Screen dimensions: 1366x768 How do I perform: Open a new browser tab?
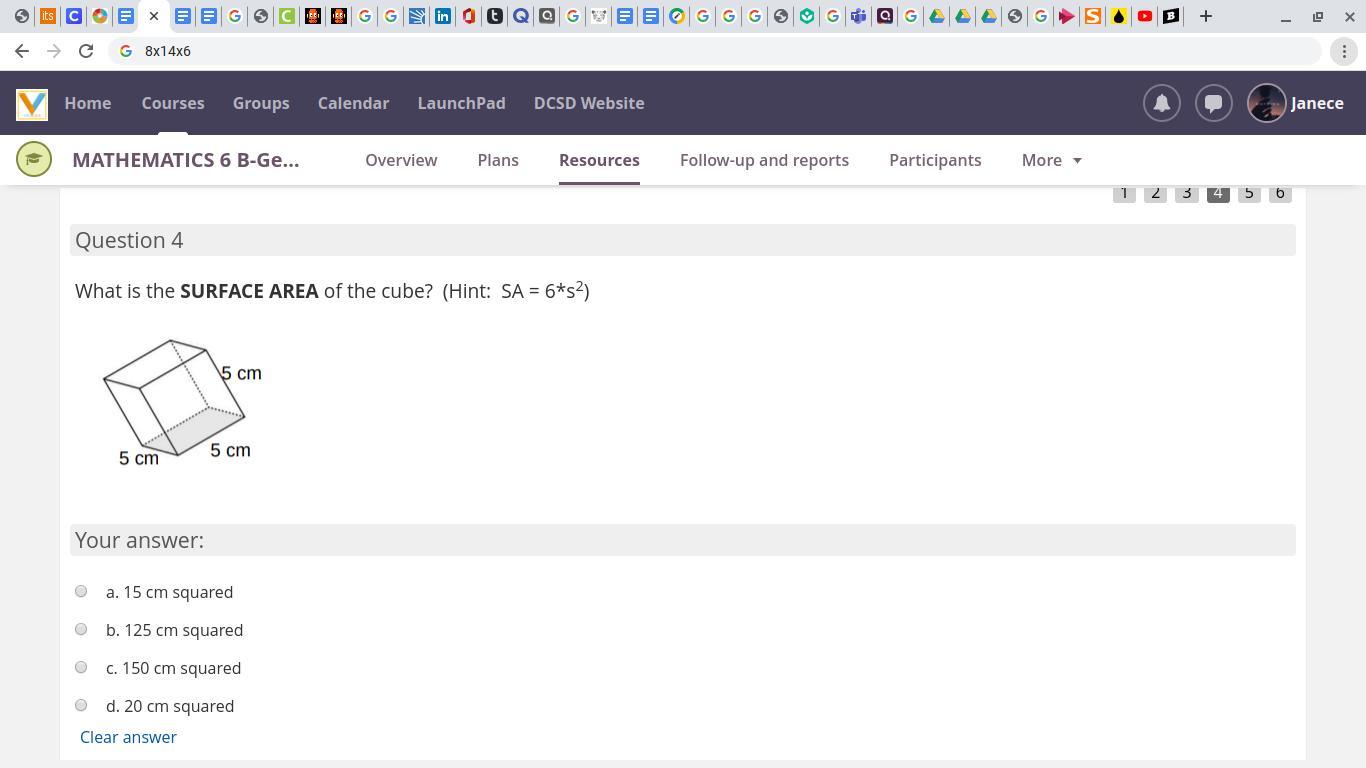[1206, 16]
